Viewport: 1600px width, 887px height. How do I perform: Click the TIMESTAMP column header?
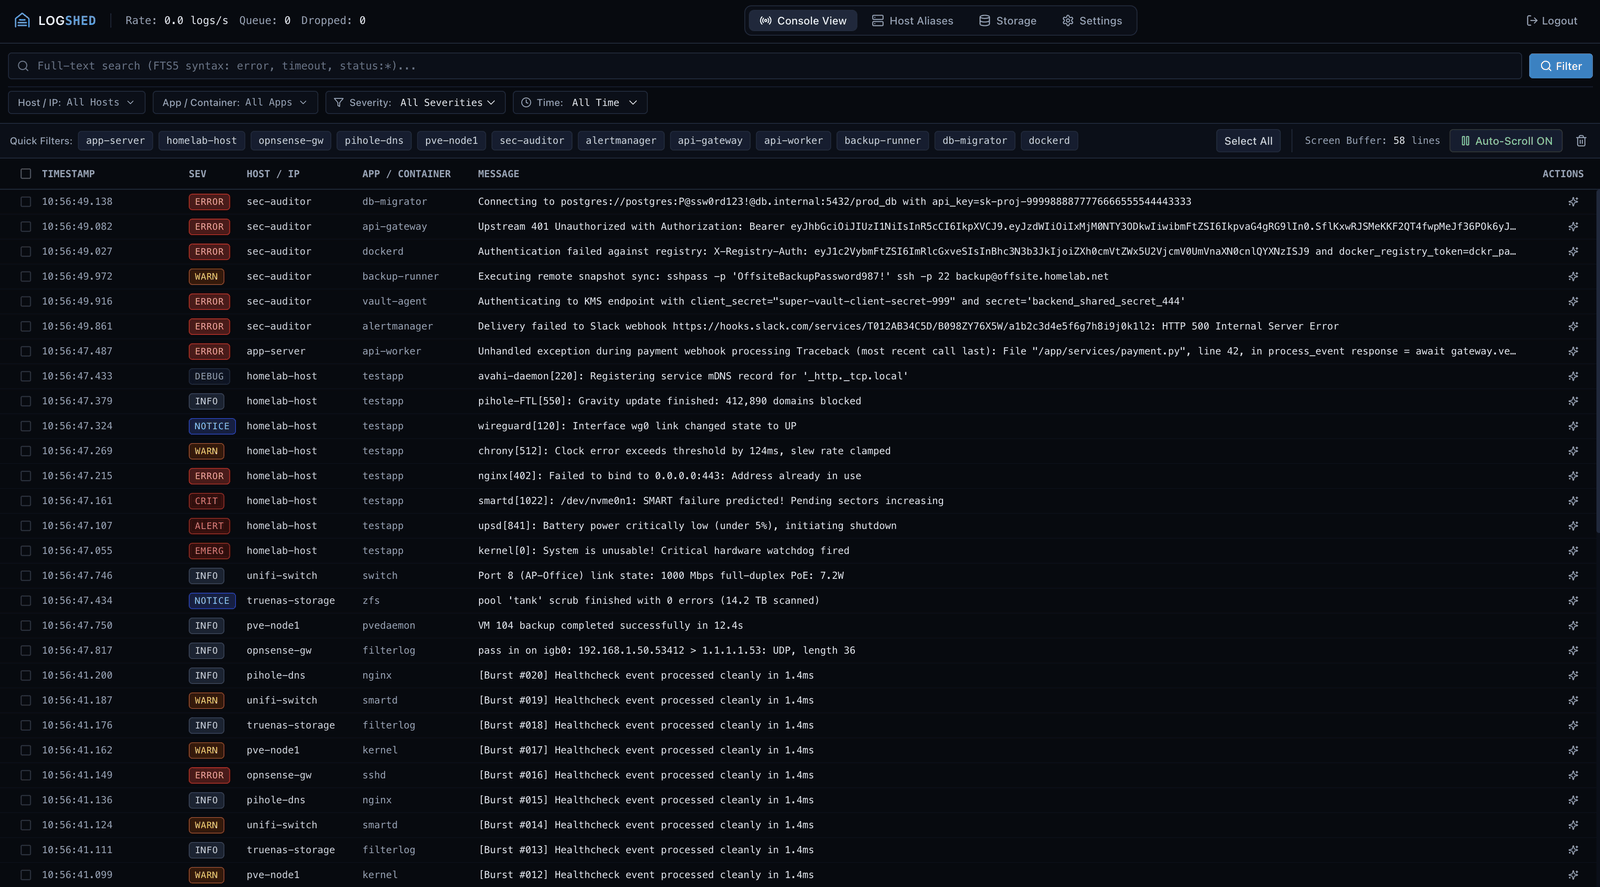click(x=68, y=174)
